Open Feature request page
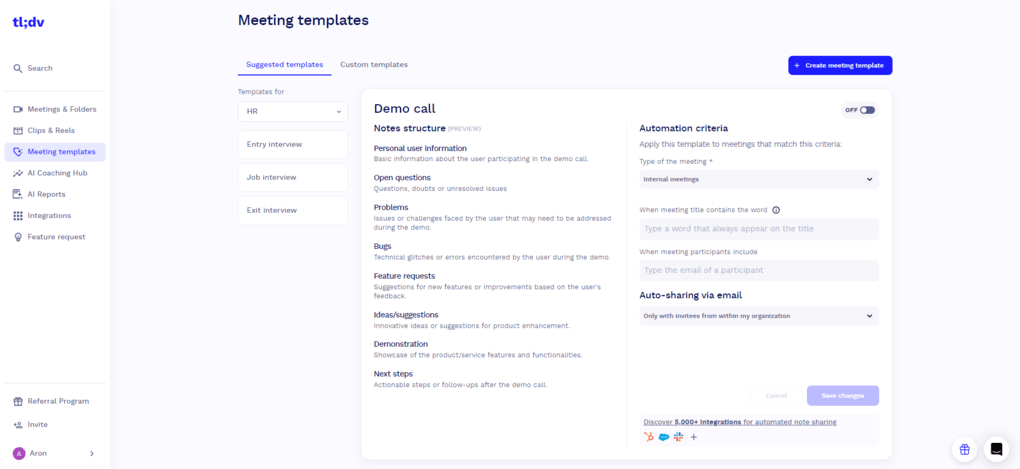Screen dimensions: 1020x469 [55, 237]
